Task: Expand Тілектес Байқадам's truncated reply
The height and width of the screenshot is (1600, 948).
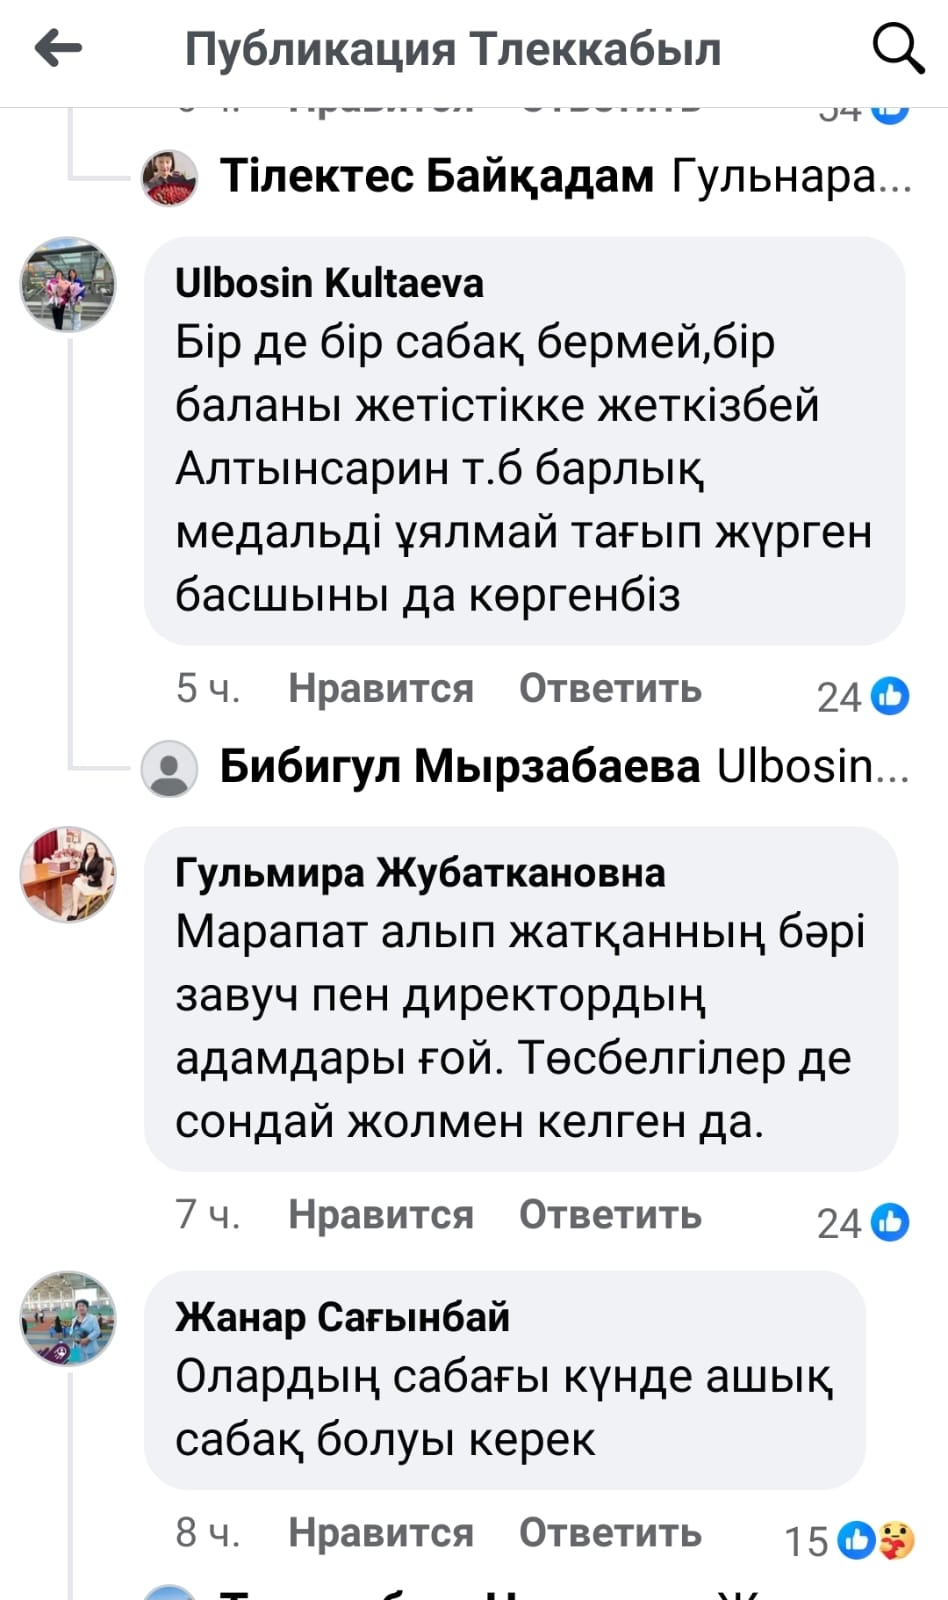Action: click(790, 177)
